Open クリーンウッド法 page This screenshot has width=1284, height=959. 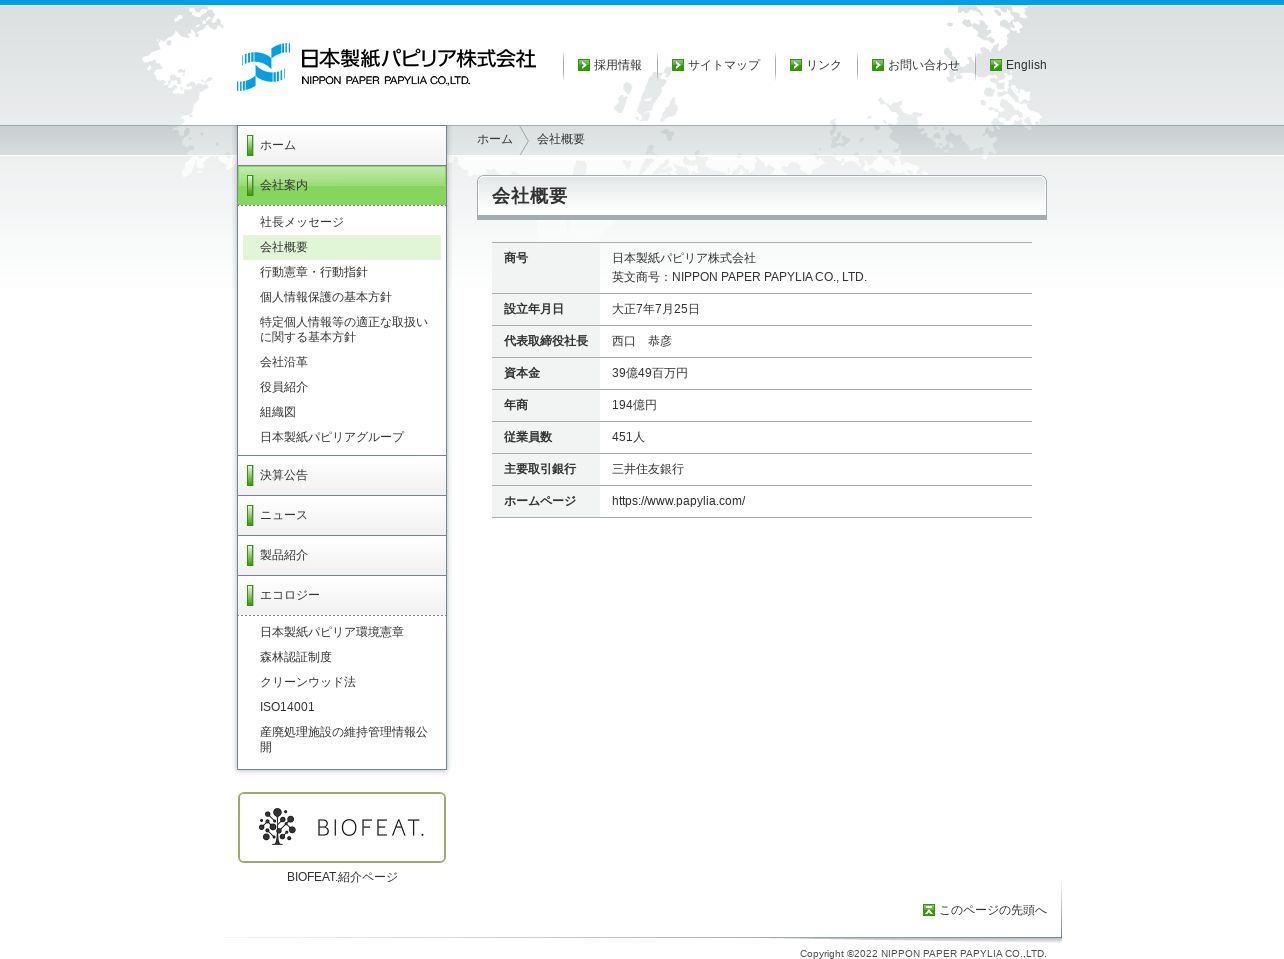click(x=308, y=682)
